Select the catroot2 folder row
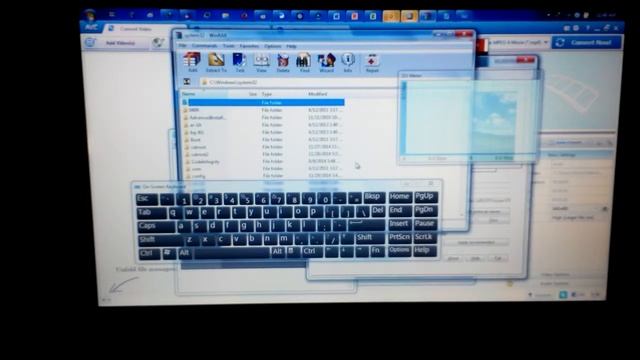Screen dimensions: 640x360 [x=264, y=154]
